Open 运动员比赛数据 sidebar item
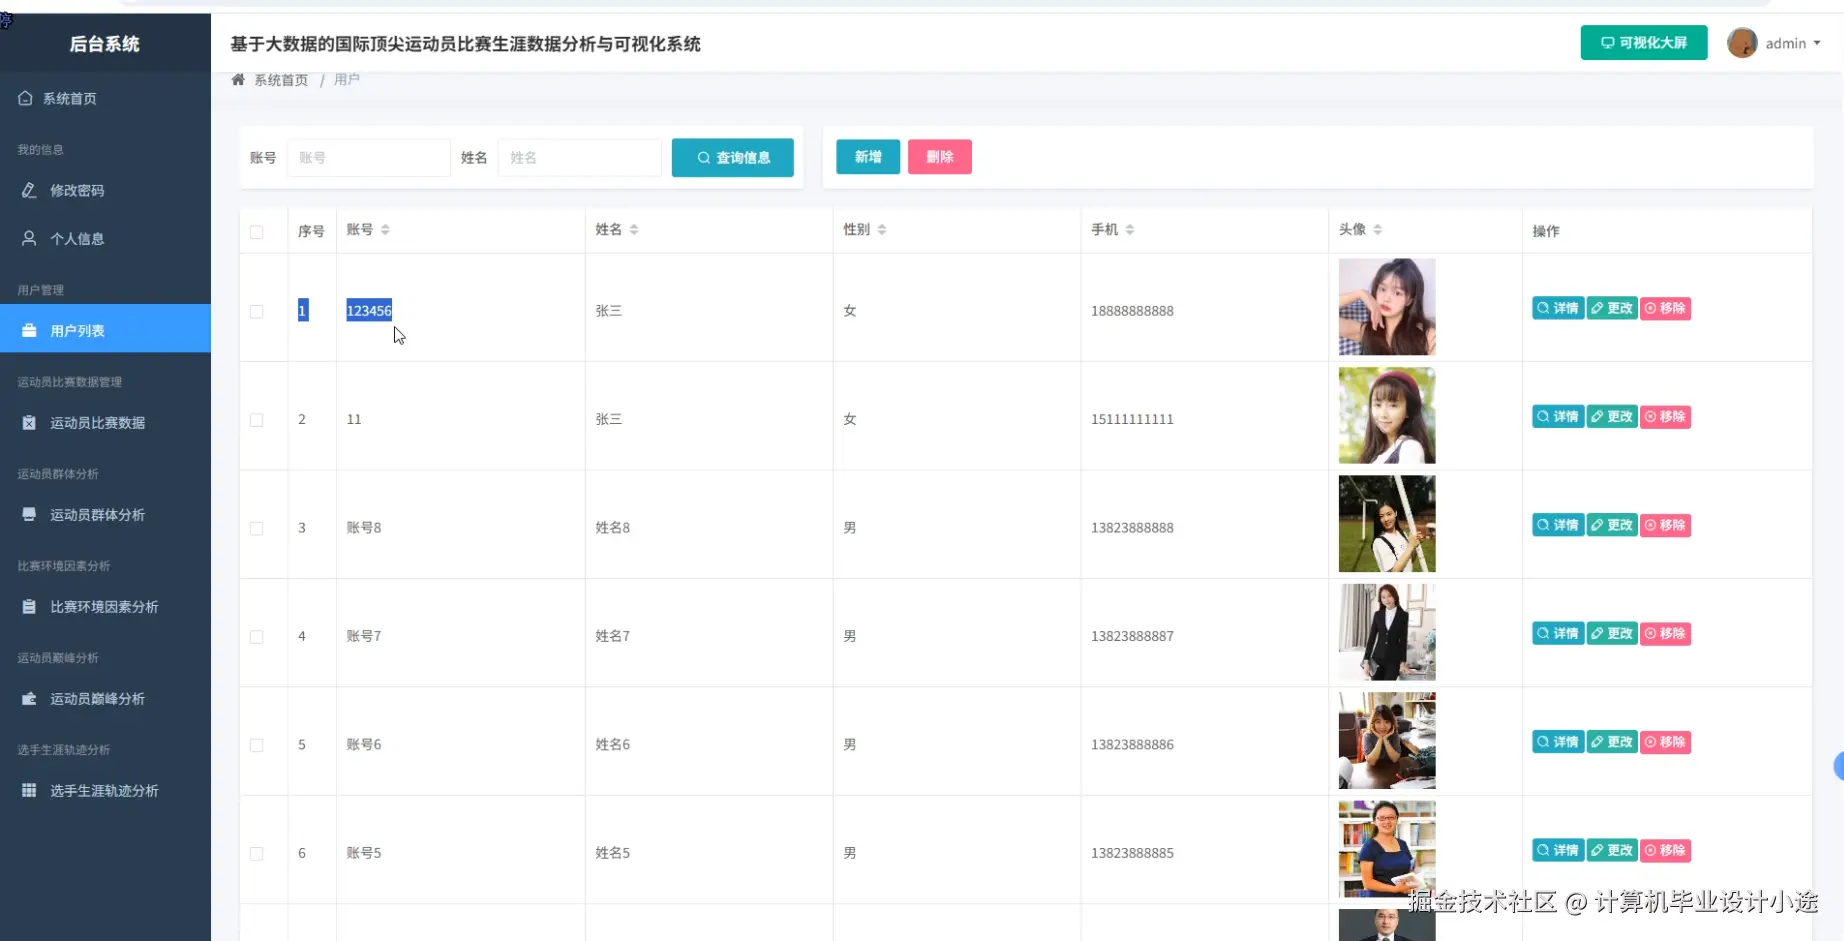The image size is (1844, 941). coord(105,422)
